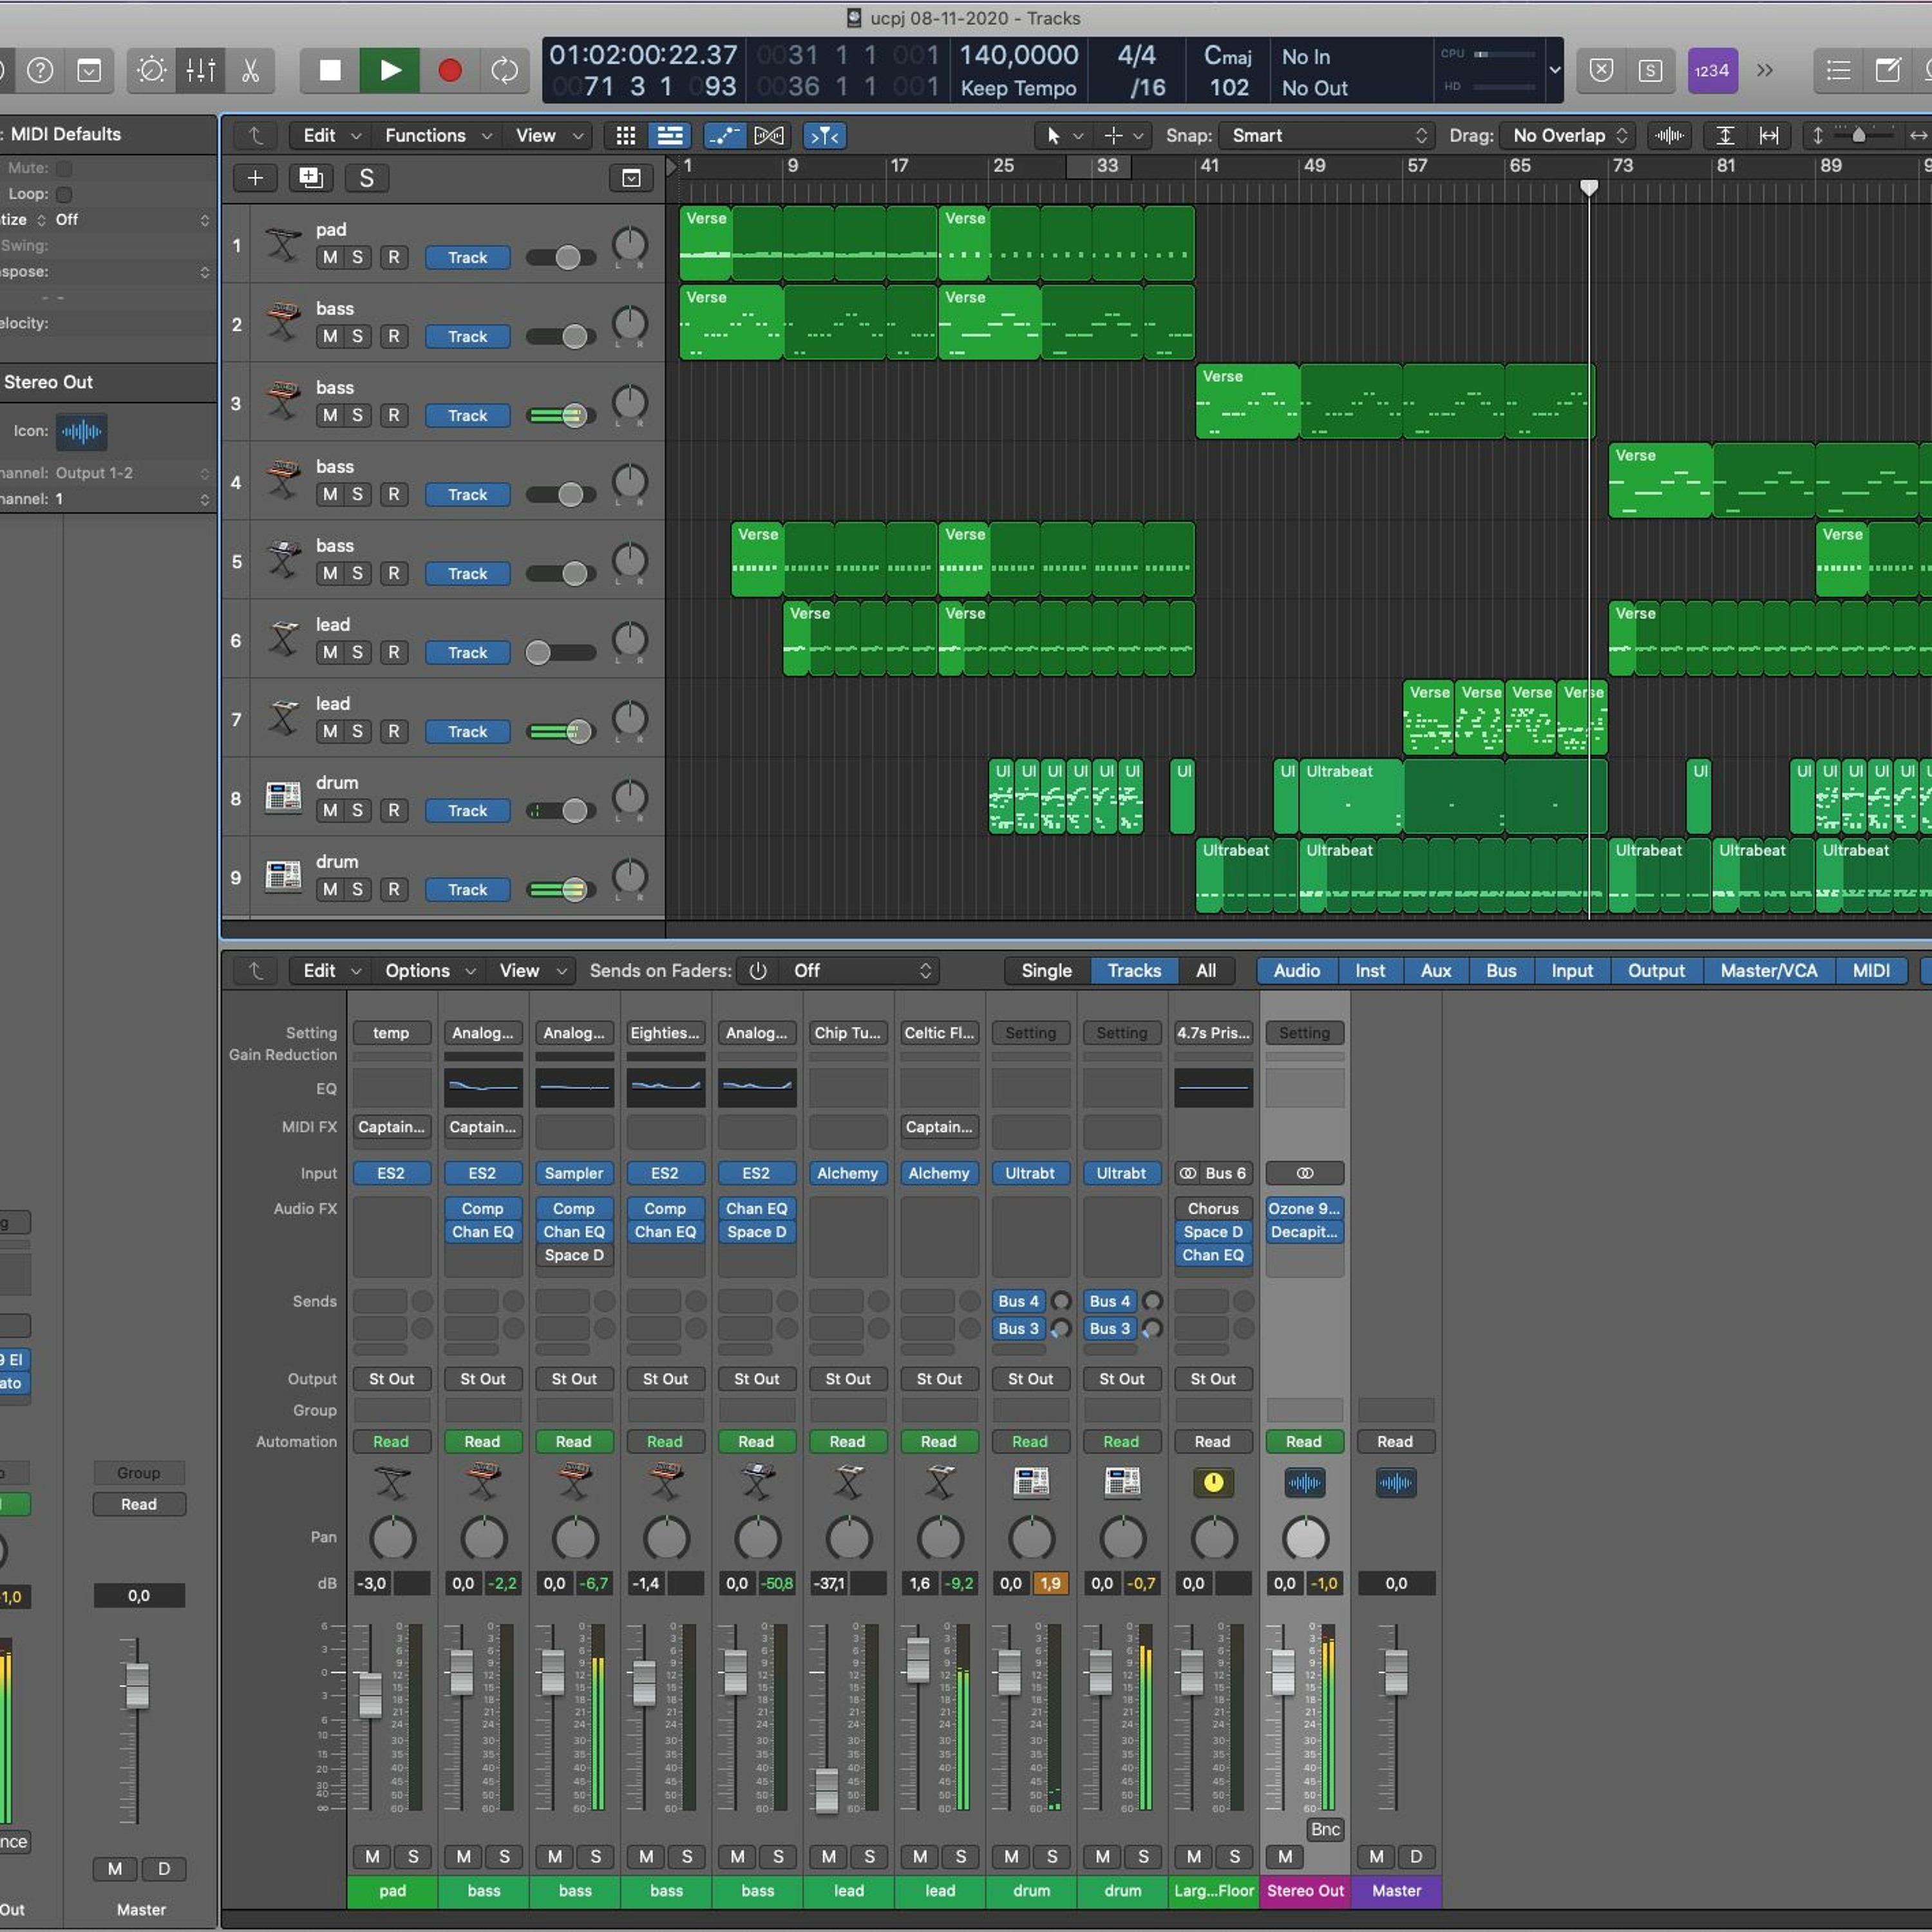Click Read automation on pad channel
This screenshot has height=1932, width=1932.
click(391, 1441)
